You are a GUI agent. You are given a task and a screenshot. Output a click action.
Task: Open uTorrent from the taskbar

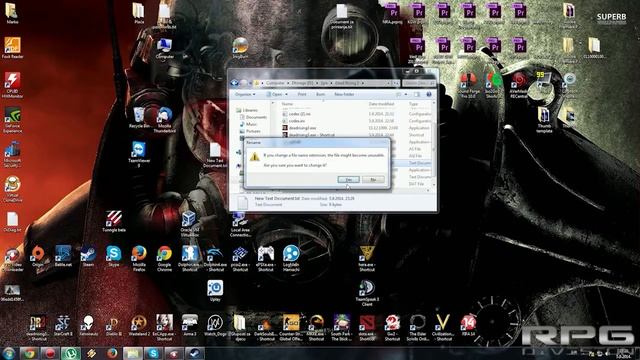coord(71,353)
